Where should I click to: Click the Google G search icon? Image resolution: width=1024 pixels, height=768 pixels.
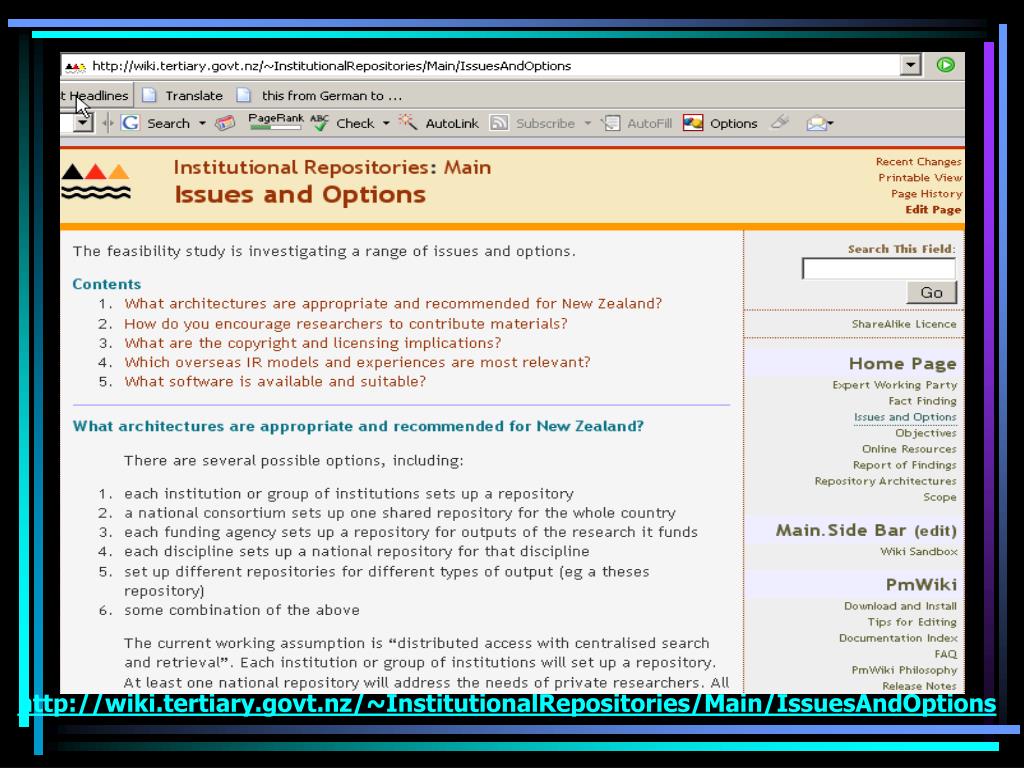[130, 123]
